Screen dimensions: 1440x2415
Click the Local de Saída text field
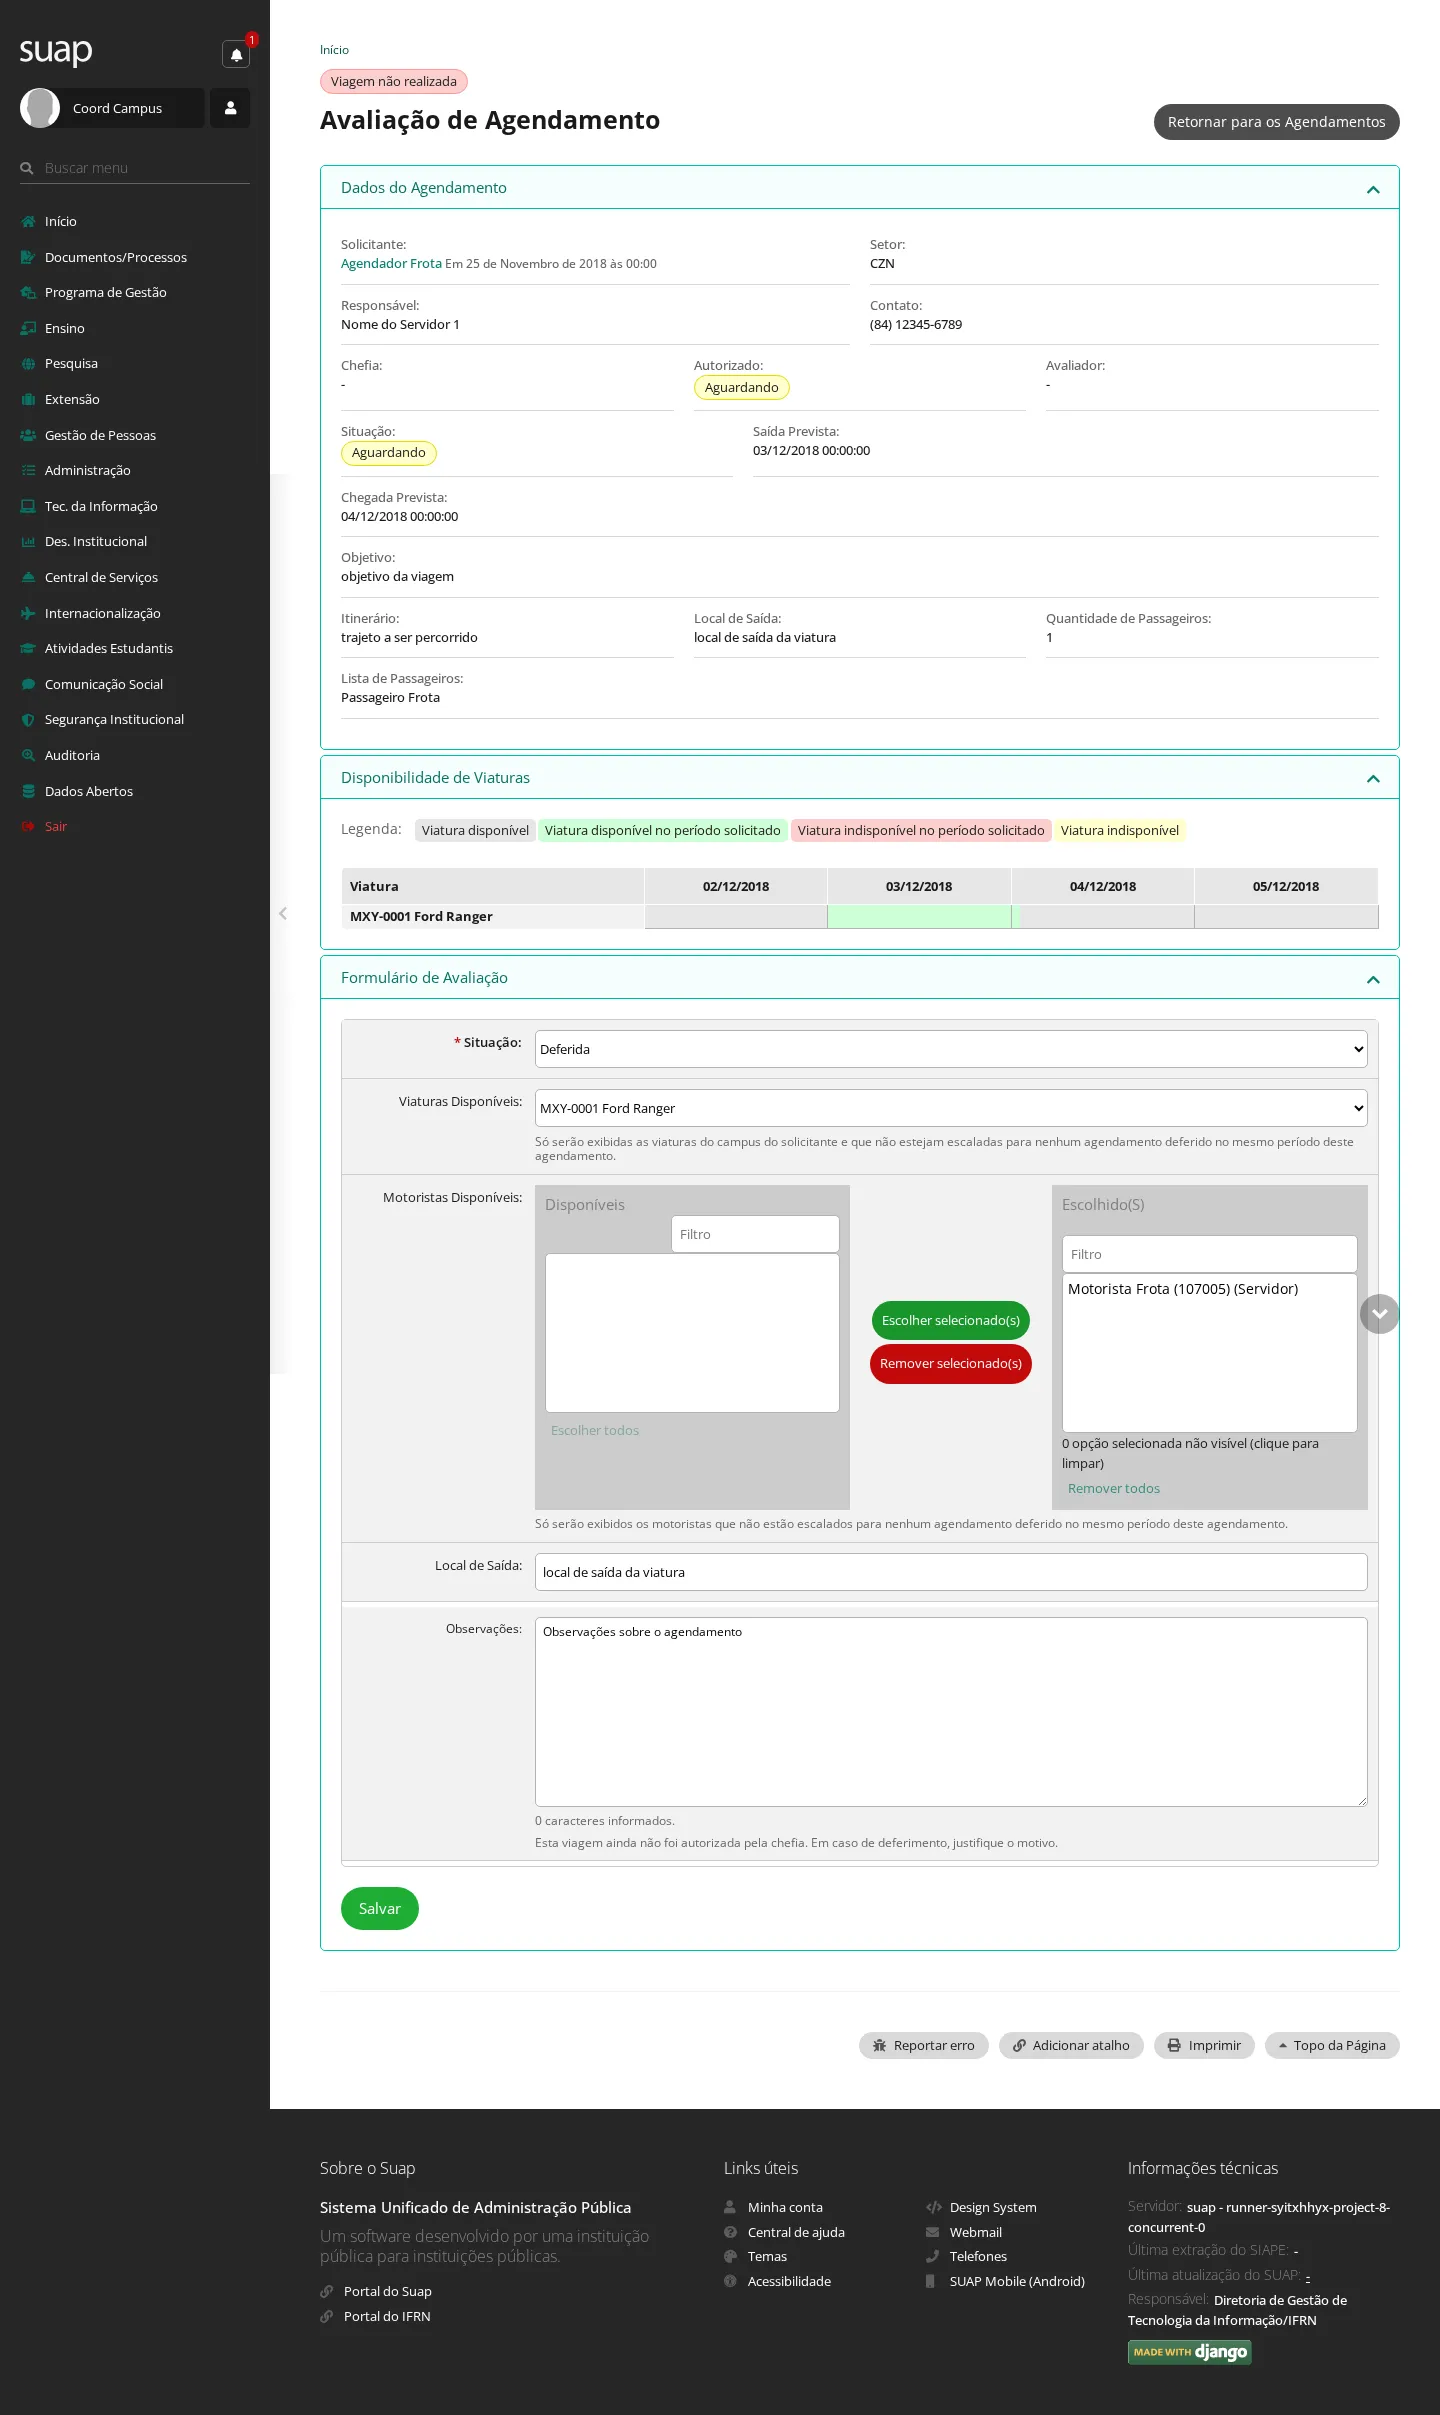click(951, 1572)
